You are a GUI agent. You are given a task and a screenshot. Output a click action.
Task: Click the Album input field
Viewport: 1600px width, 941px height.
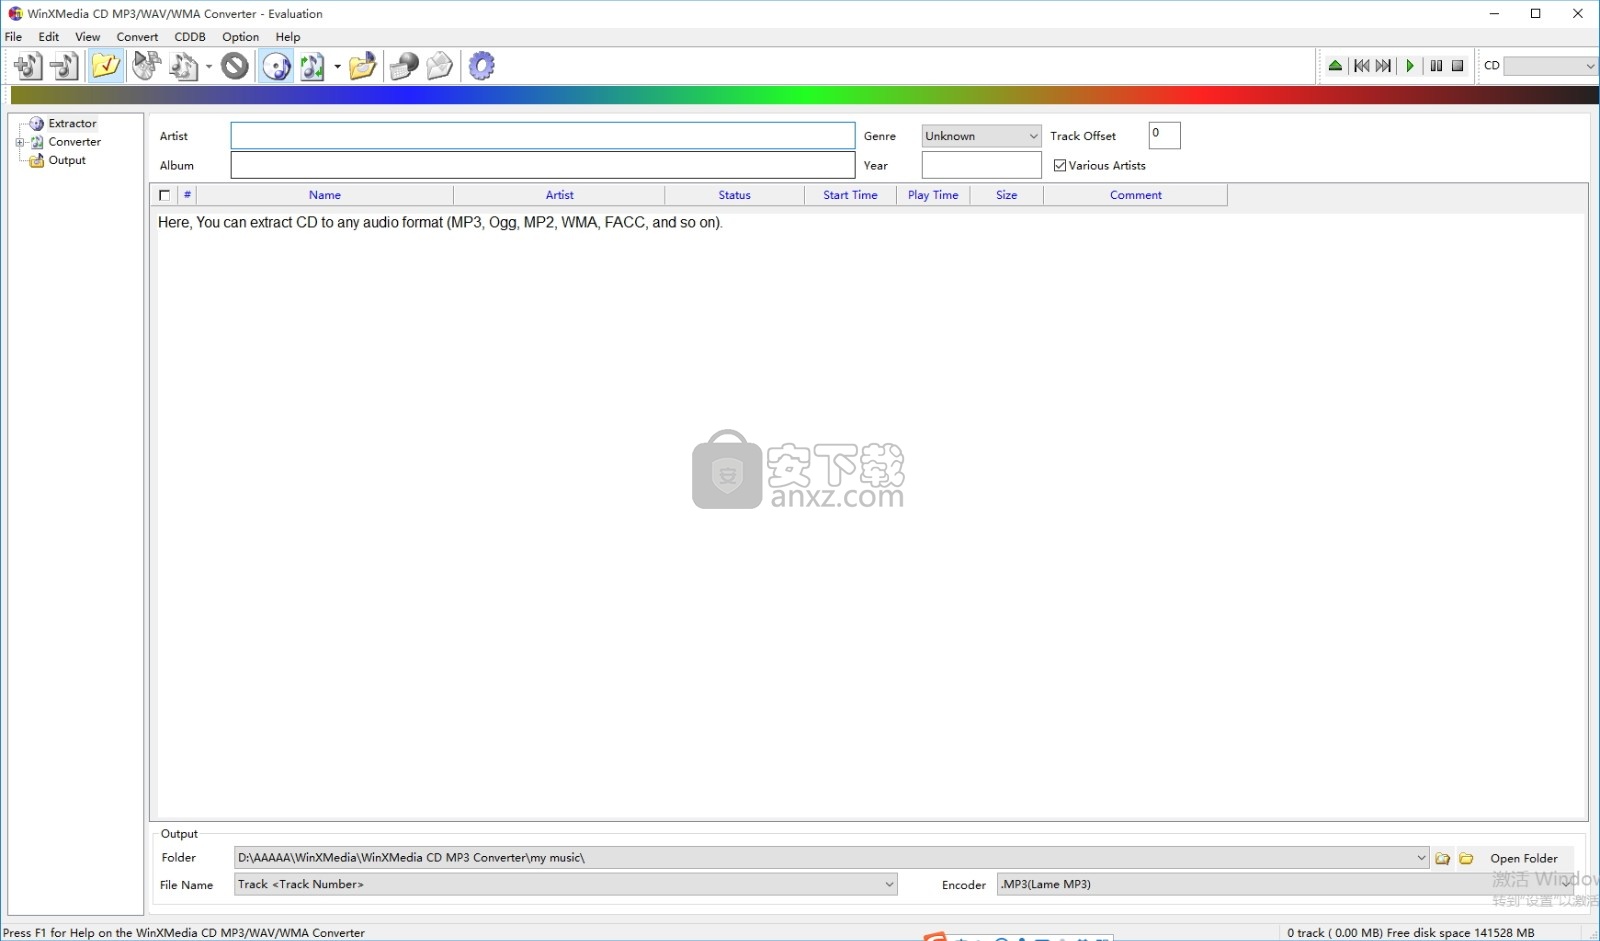point(543,165)
